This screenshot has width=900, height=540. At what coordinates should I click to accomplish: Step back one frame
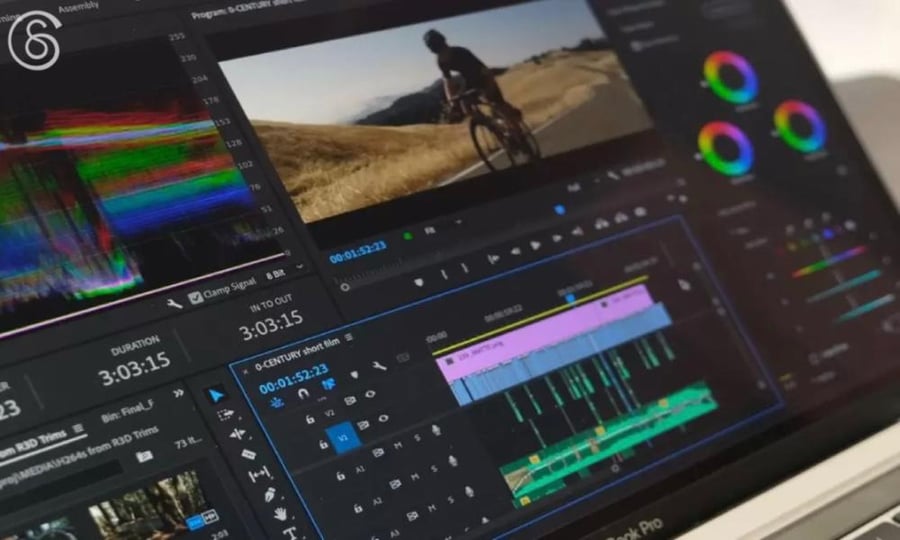(x=515, y=251)
